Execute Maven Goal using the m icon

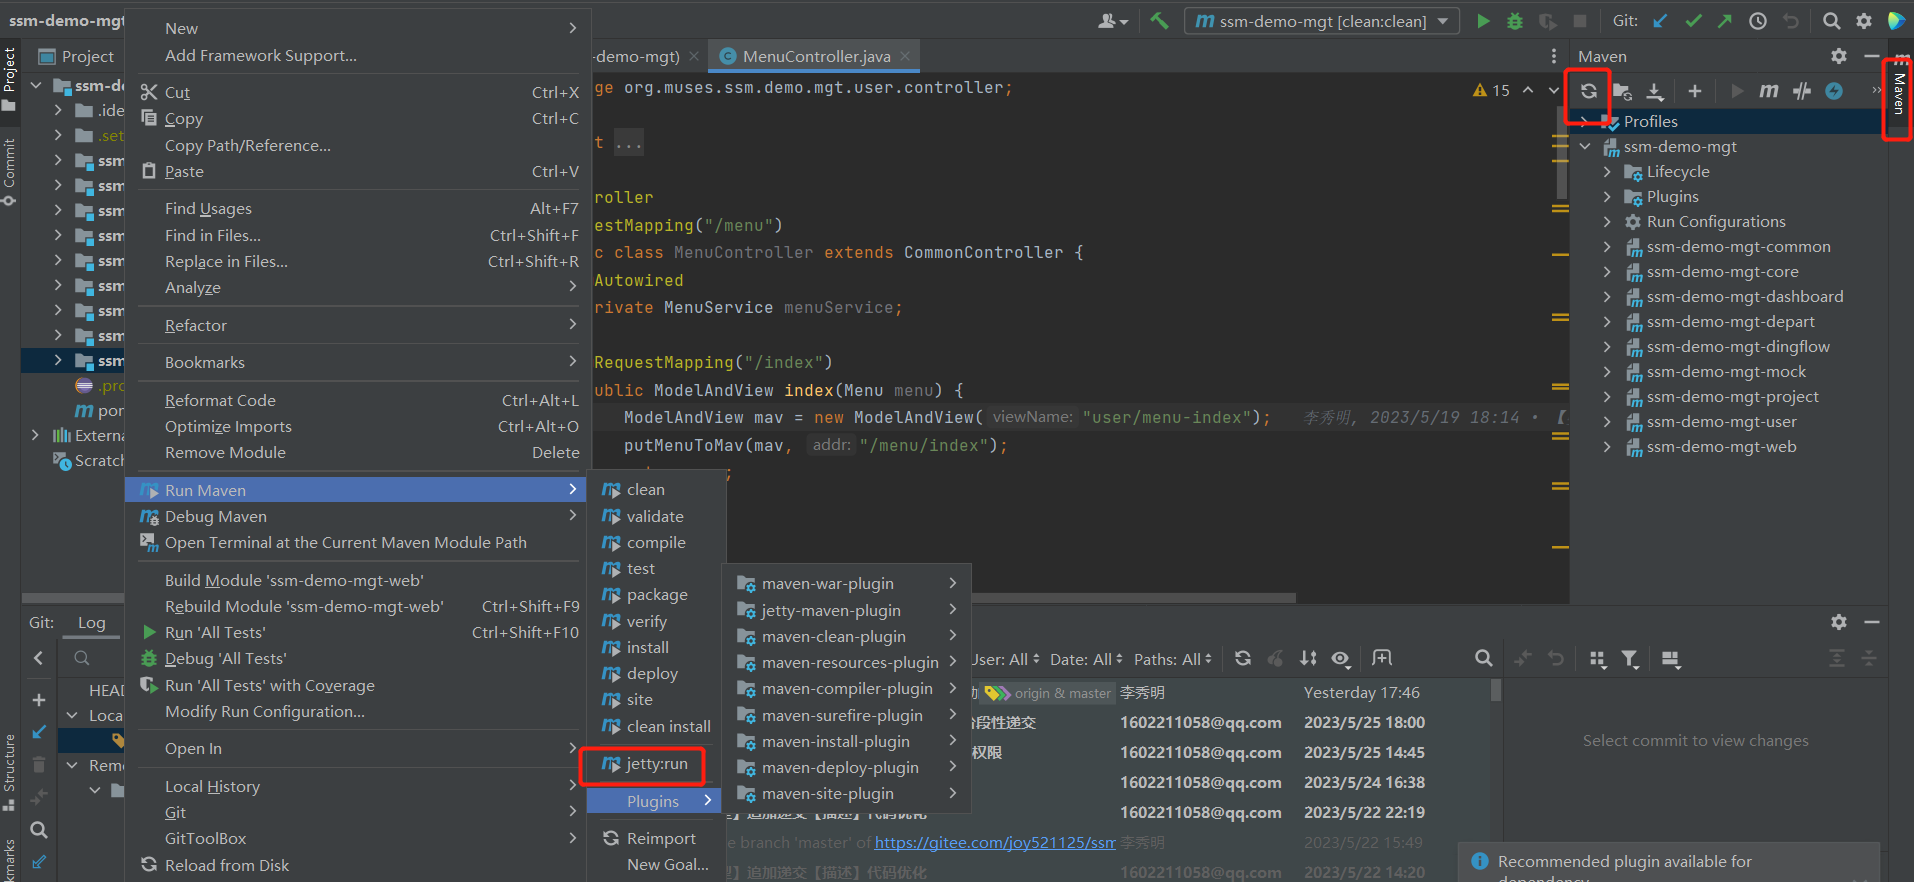(1769, 91)
